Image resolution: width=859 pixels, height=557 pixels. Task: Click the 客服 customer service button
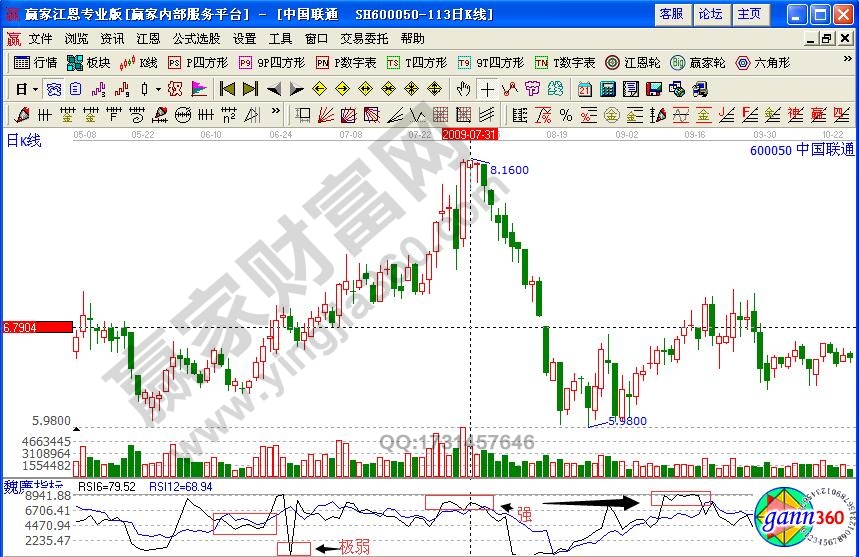pos(672,13)
